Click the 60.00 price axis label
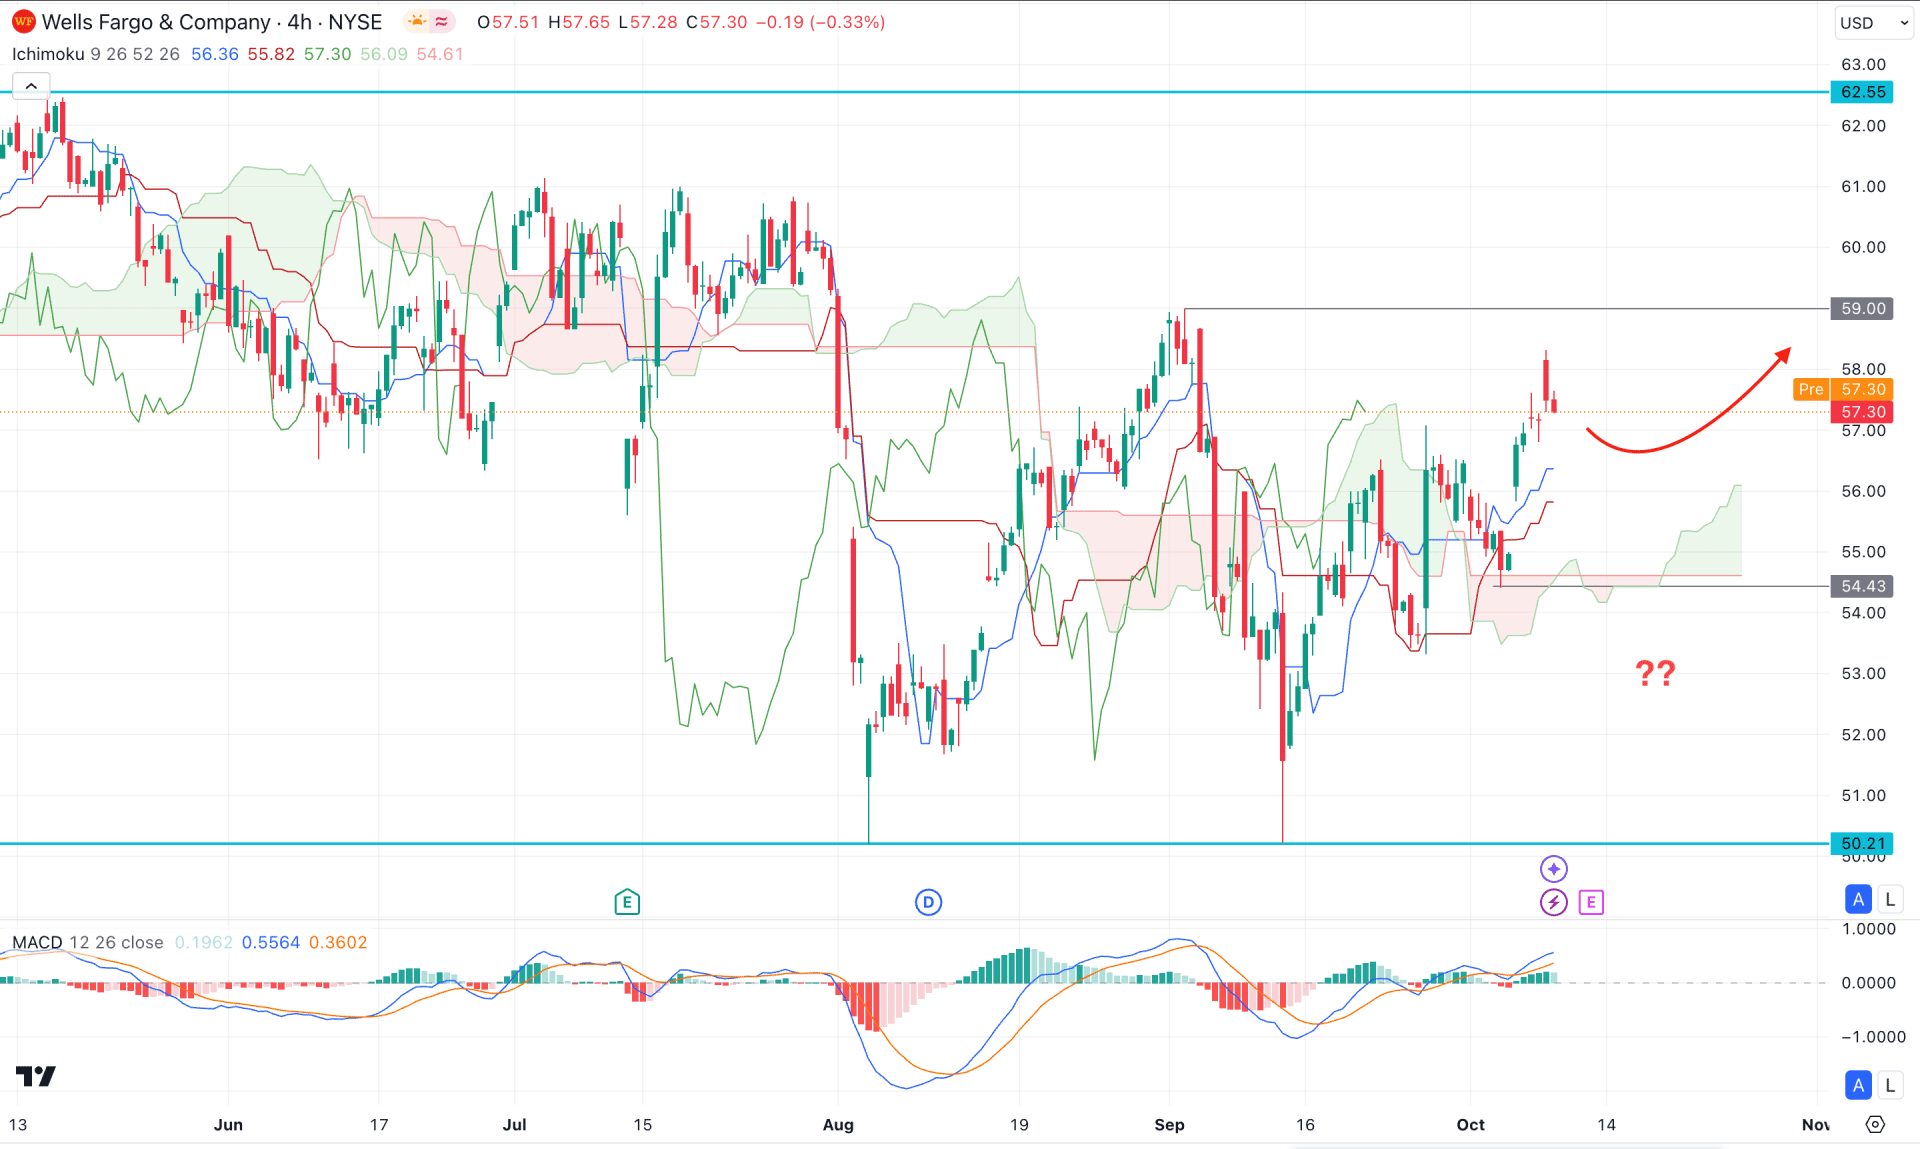This screenshot has height=1149, width=1920. point(1863,247)
